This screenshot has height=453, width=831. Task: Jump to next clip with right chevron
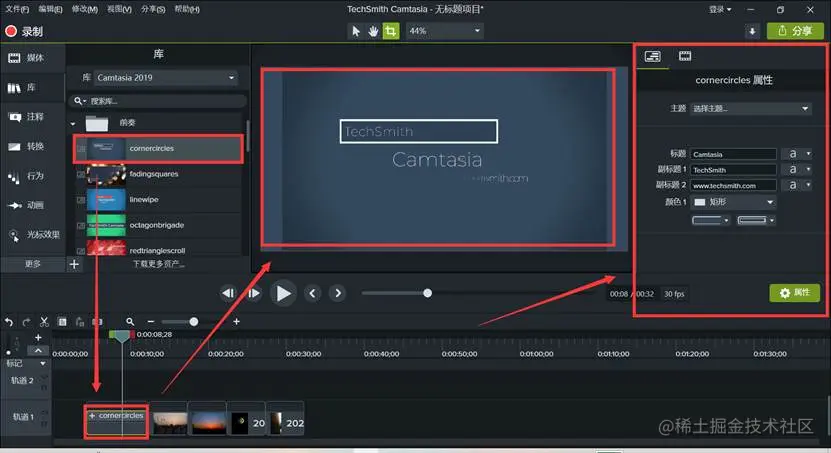338,293
